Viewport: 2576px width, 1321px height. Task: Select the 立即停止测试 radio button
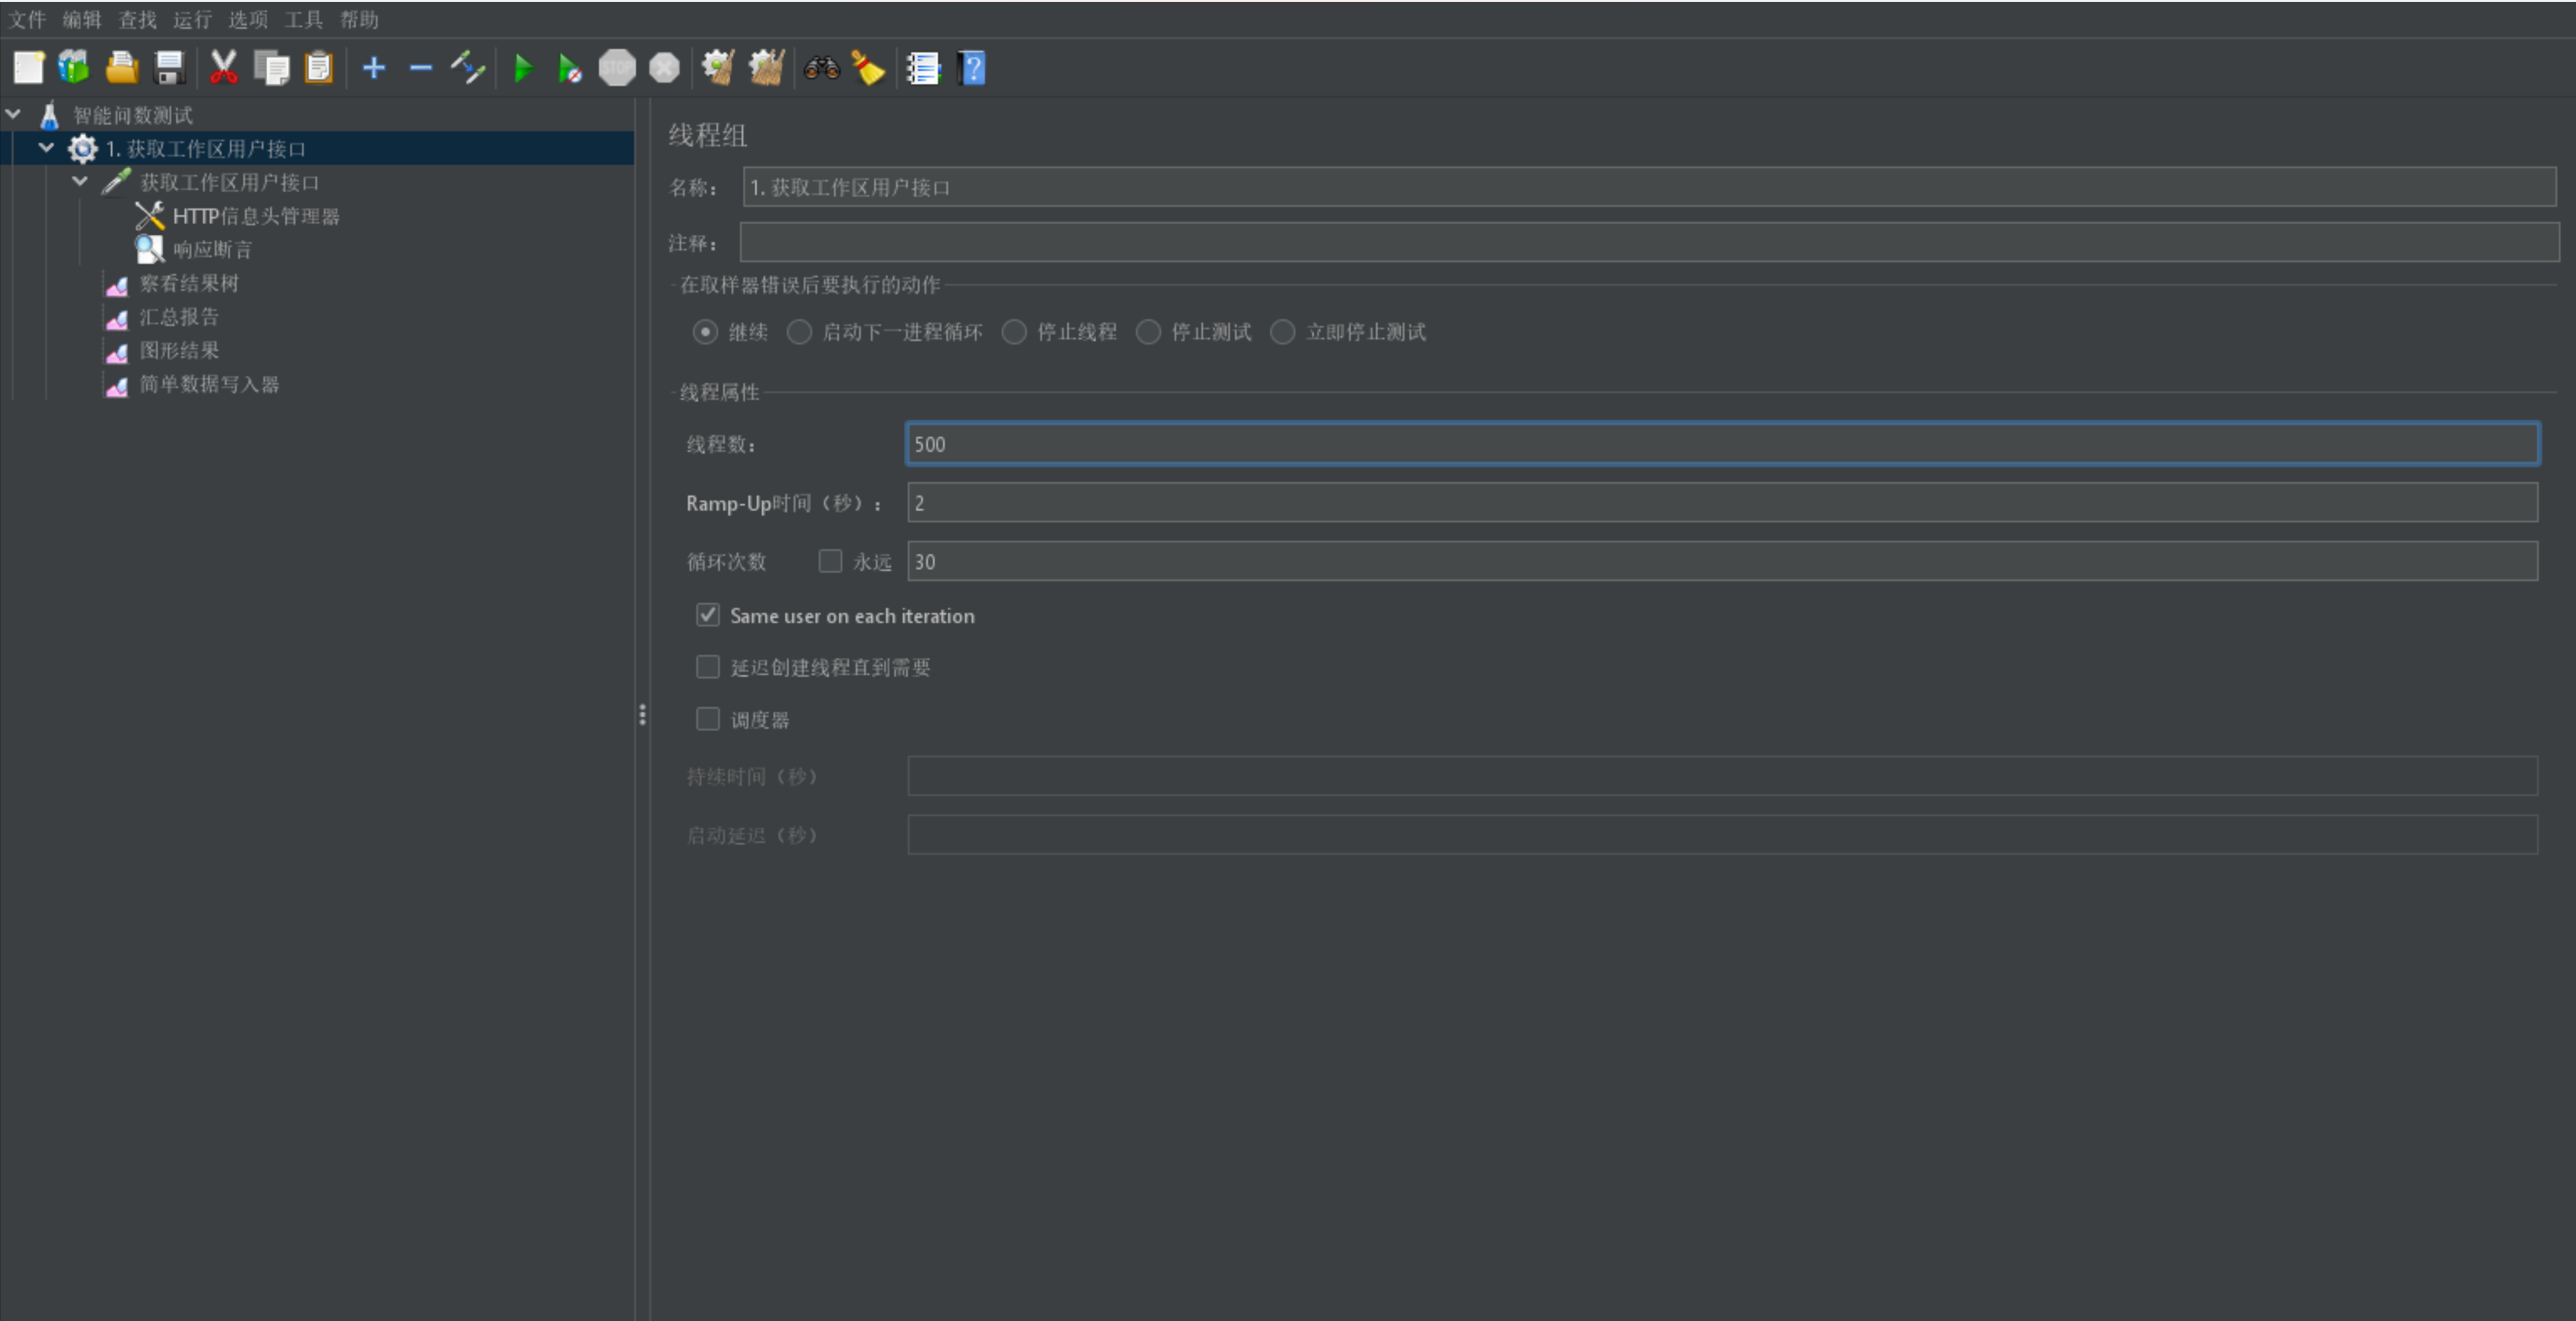click(1282, 332)
